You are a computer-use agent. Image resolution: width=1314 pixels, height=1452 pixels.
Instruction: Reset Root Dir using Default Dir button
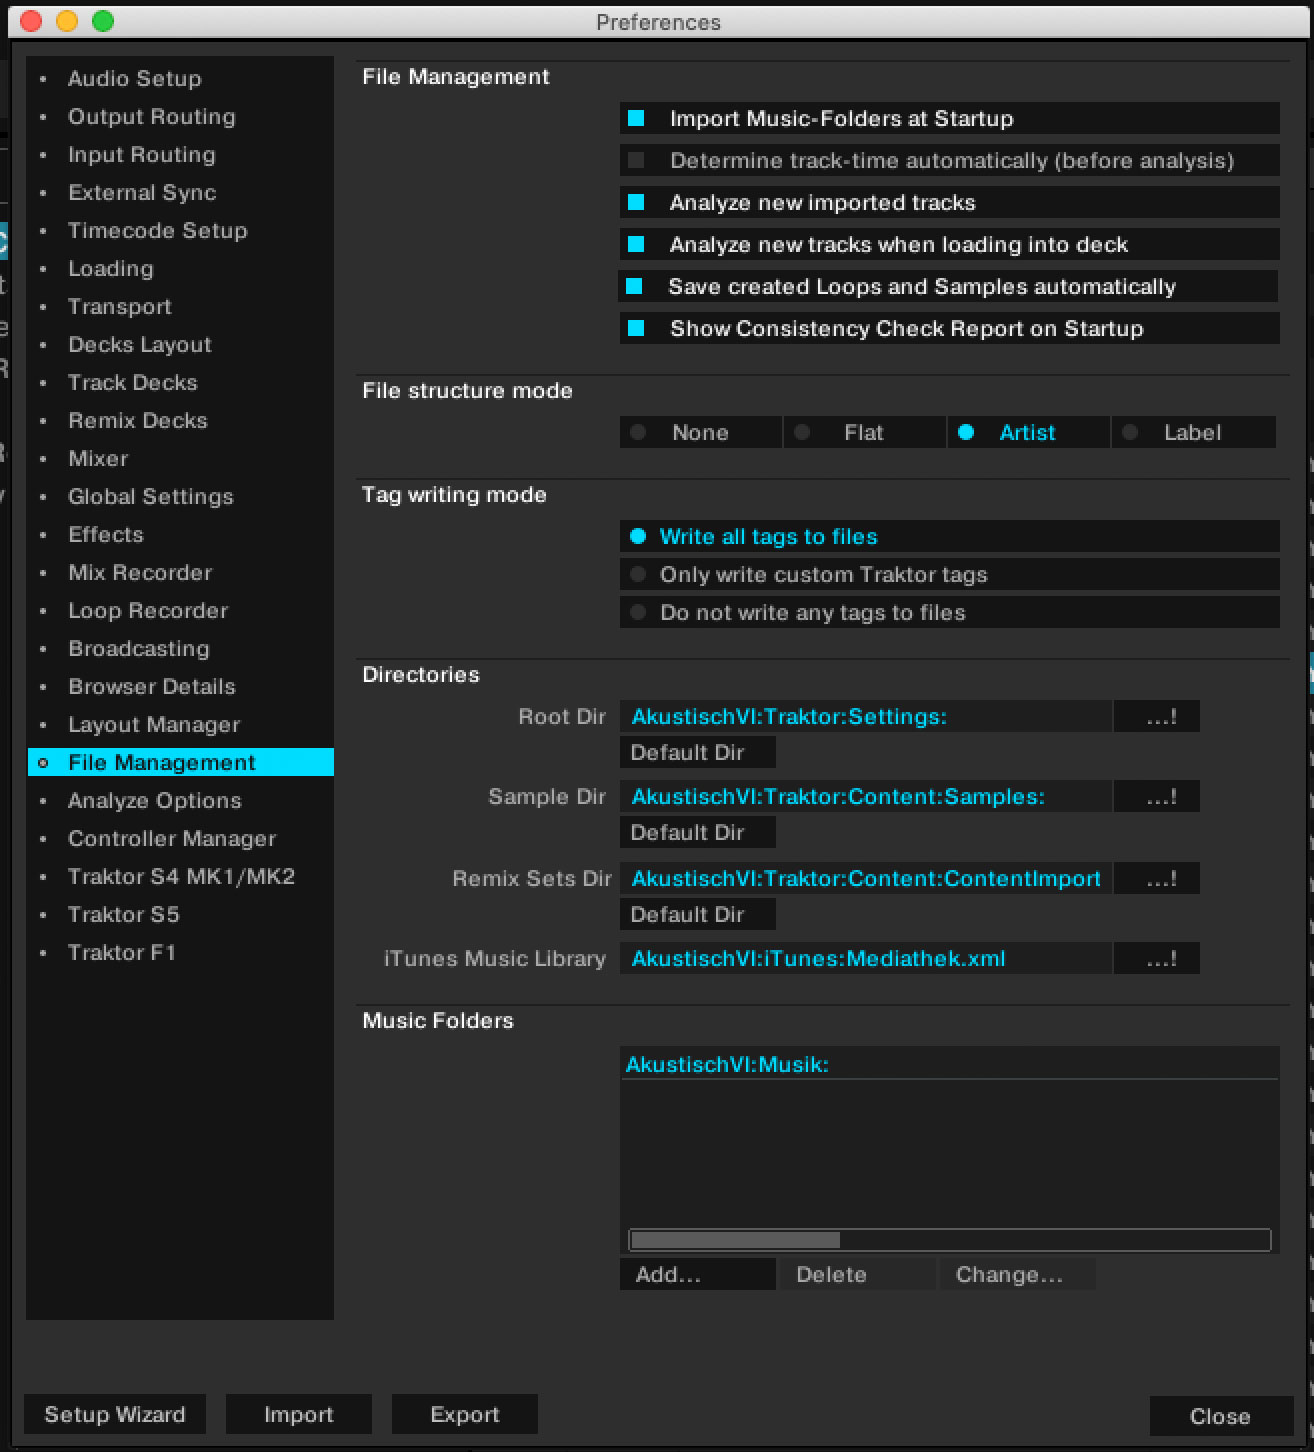pyautogui.click(x=698, y=753)
